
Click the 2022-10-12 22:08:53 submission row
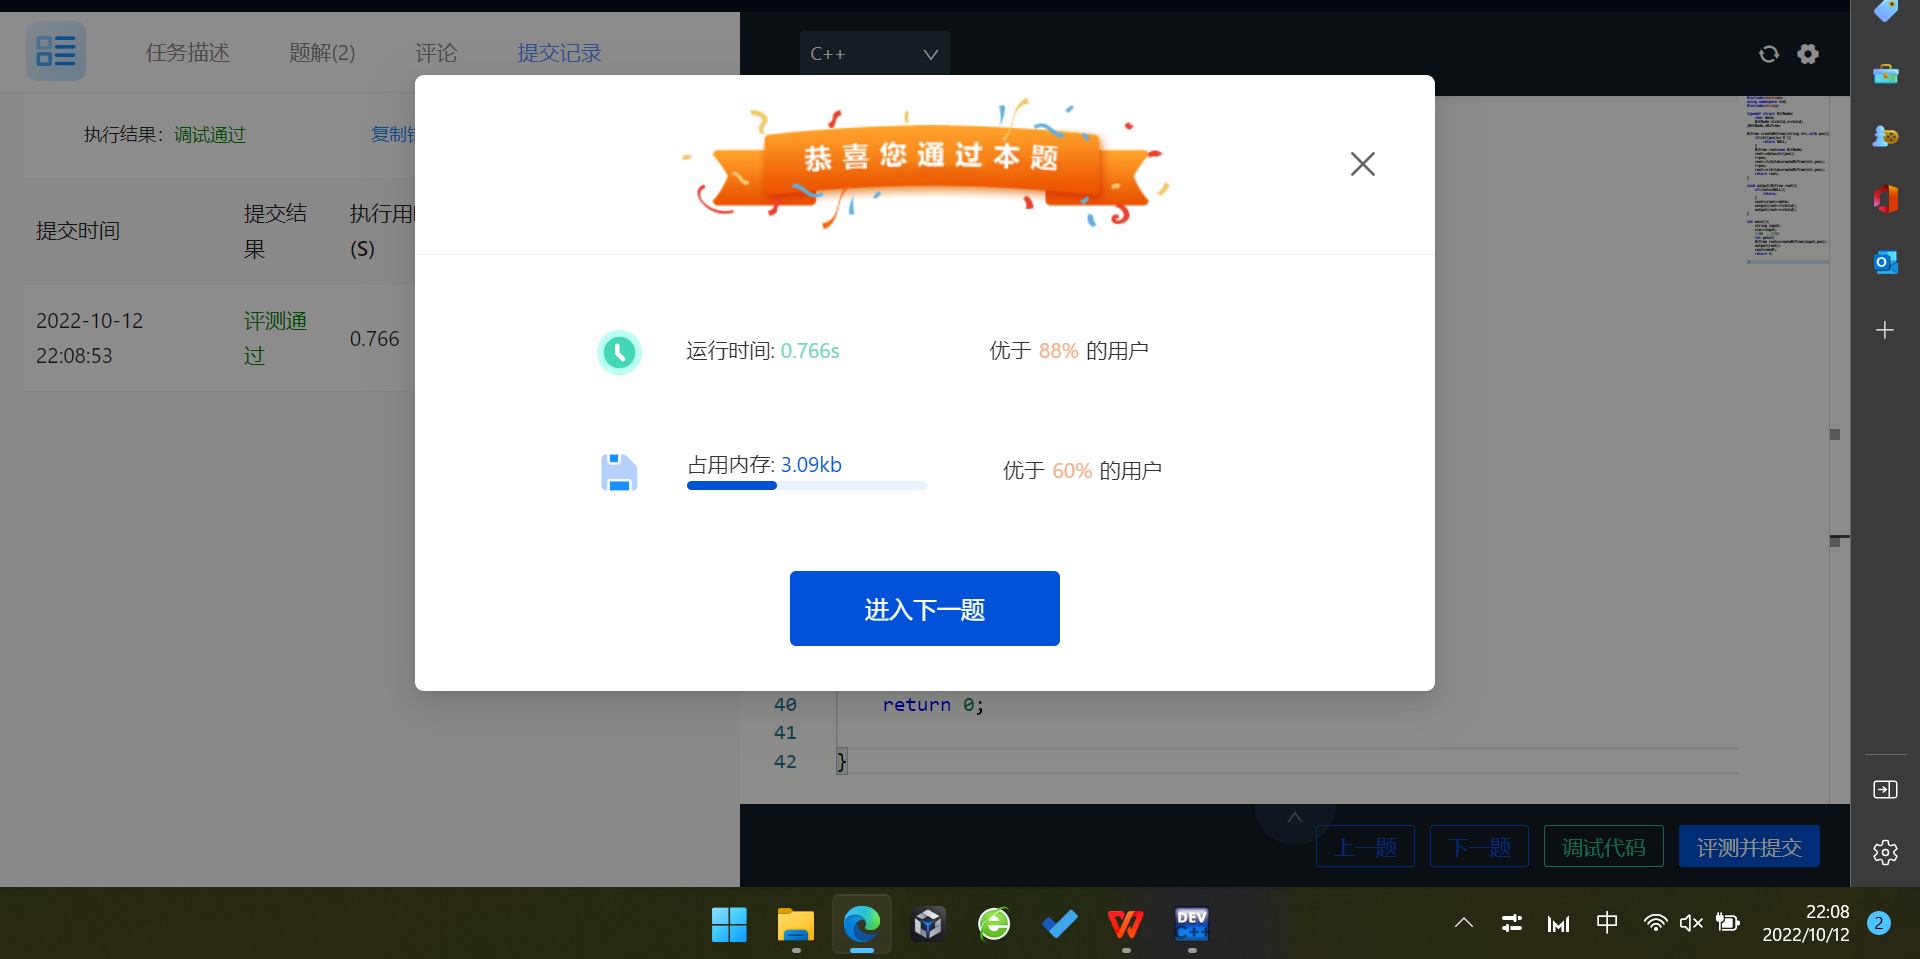point(220,338)
